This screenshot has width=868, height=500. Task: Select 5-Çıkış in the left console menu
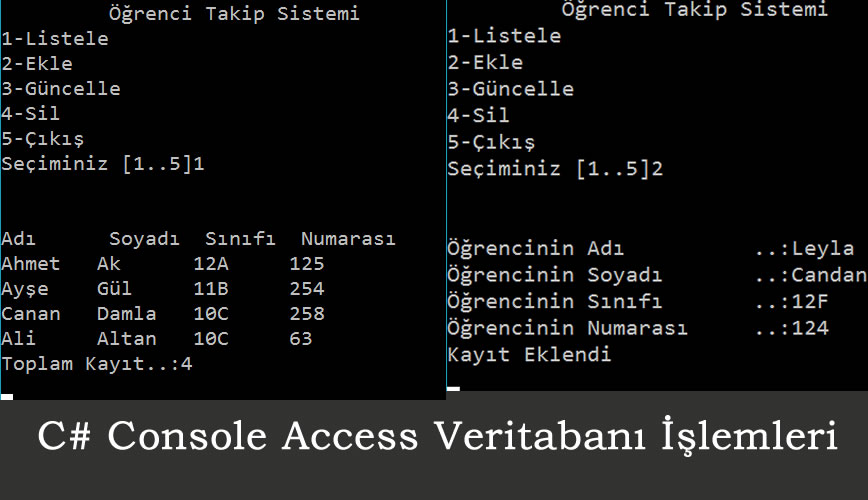point(43,139)
